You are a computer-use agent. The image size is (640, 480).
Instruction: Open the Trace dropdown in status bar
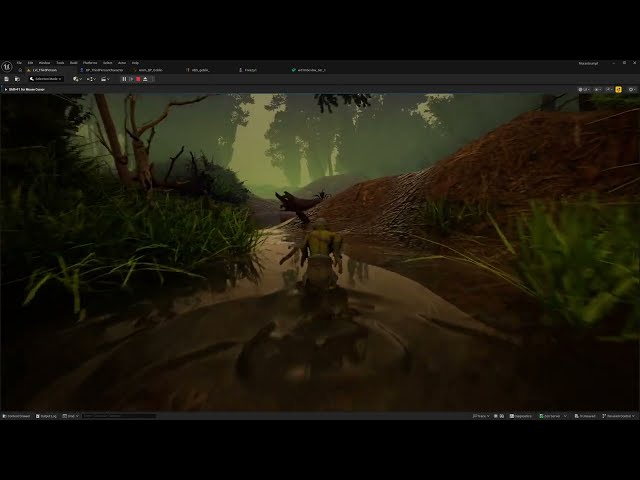click(481, 416)
